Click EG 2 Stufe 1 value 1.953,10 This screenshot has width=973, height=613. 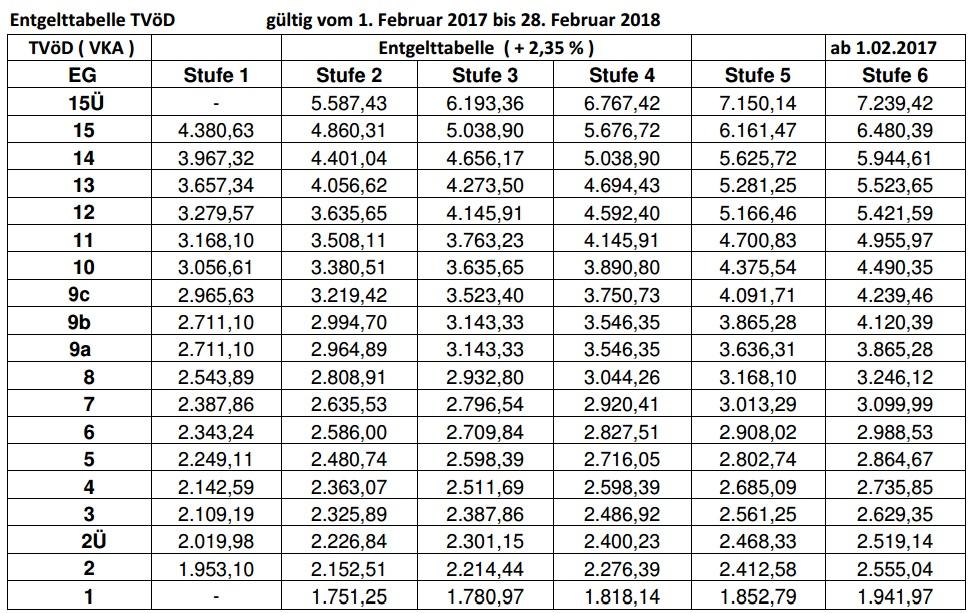pos(216,569)
